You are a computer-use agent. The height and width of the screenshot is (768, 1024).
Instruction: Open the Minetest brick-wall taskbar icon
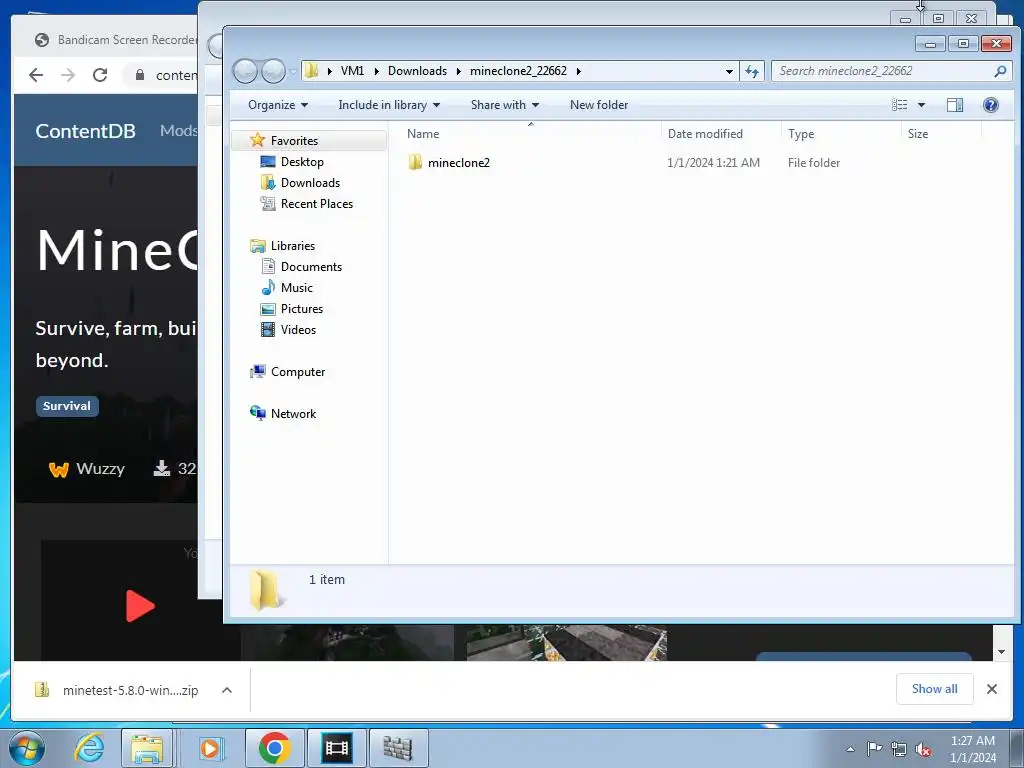tap(398, 748)
